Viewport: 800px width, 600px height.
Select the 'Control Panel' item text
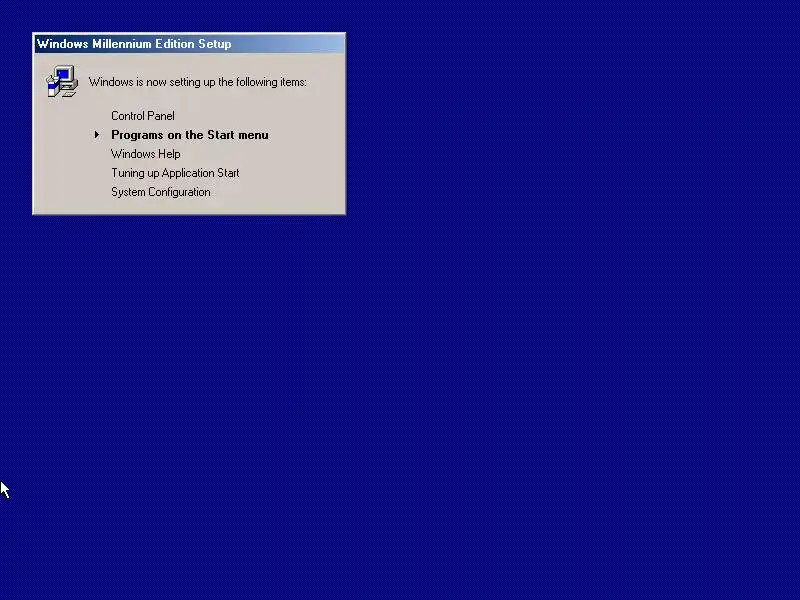(x=143, y=116)
